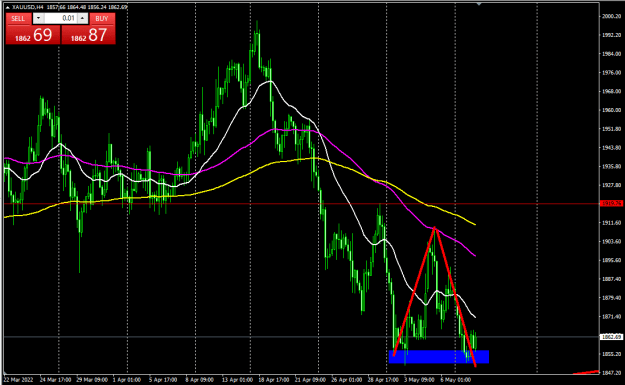Click the 1935.80 price axis label
The image size is (625, 385).
point(611,167)
